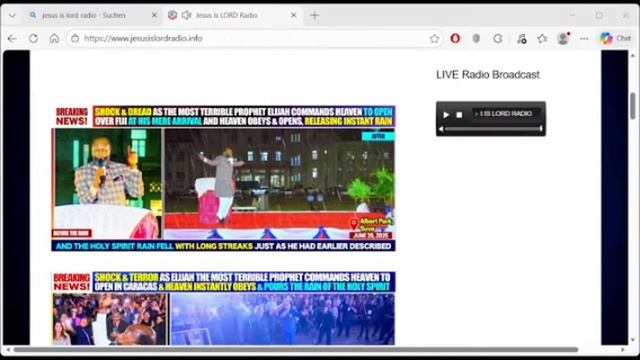Open the Fiji instant rain breaking news banner

[x=223, y=178]
